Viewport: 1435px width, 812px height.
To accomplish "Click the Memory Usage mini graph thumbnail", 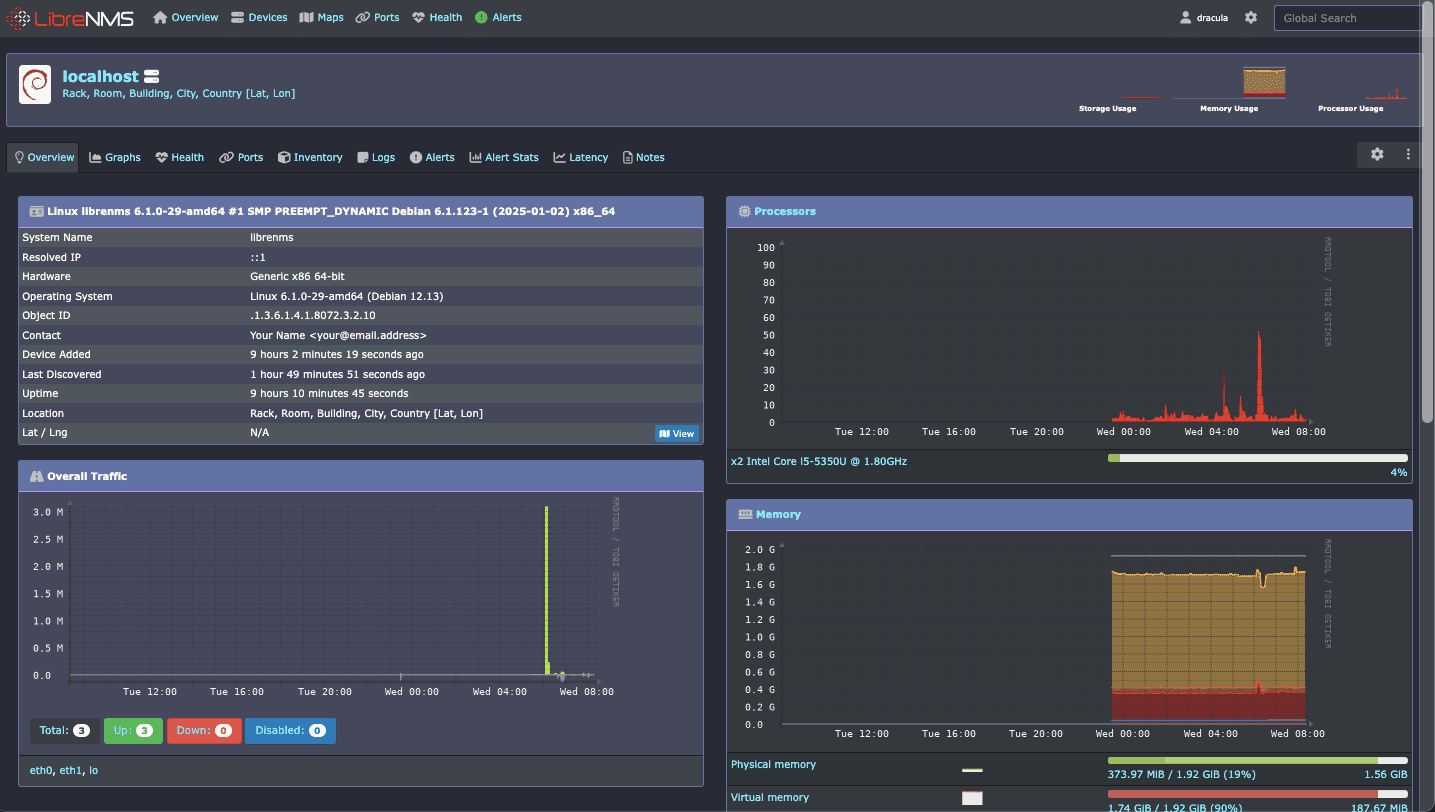I will pyautogui.click(x=1264, y=80).
